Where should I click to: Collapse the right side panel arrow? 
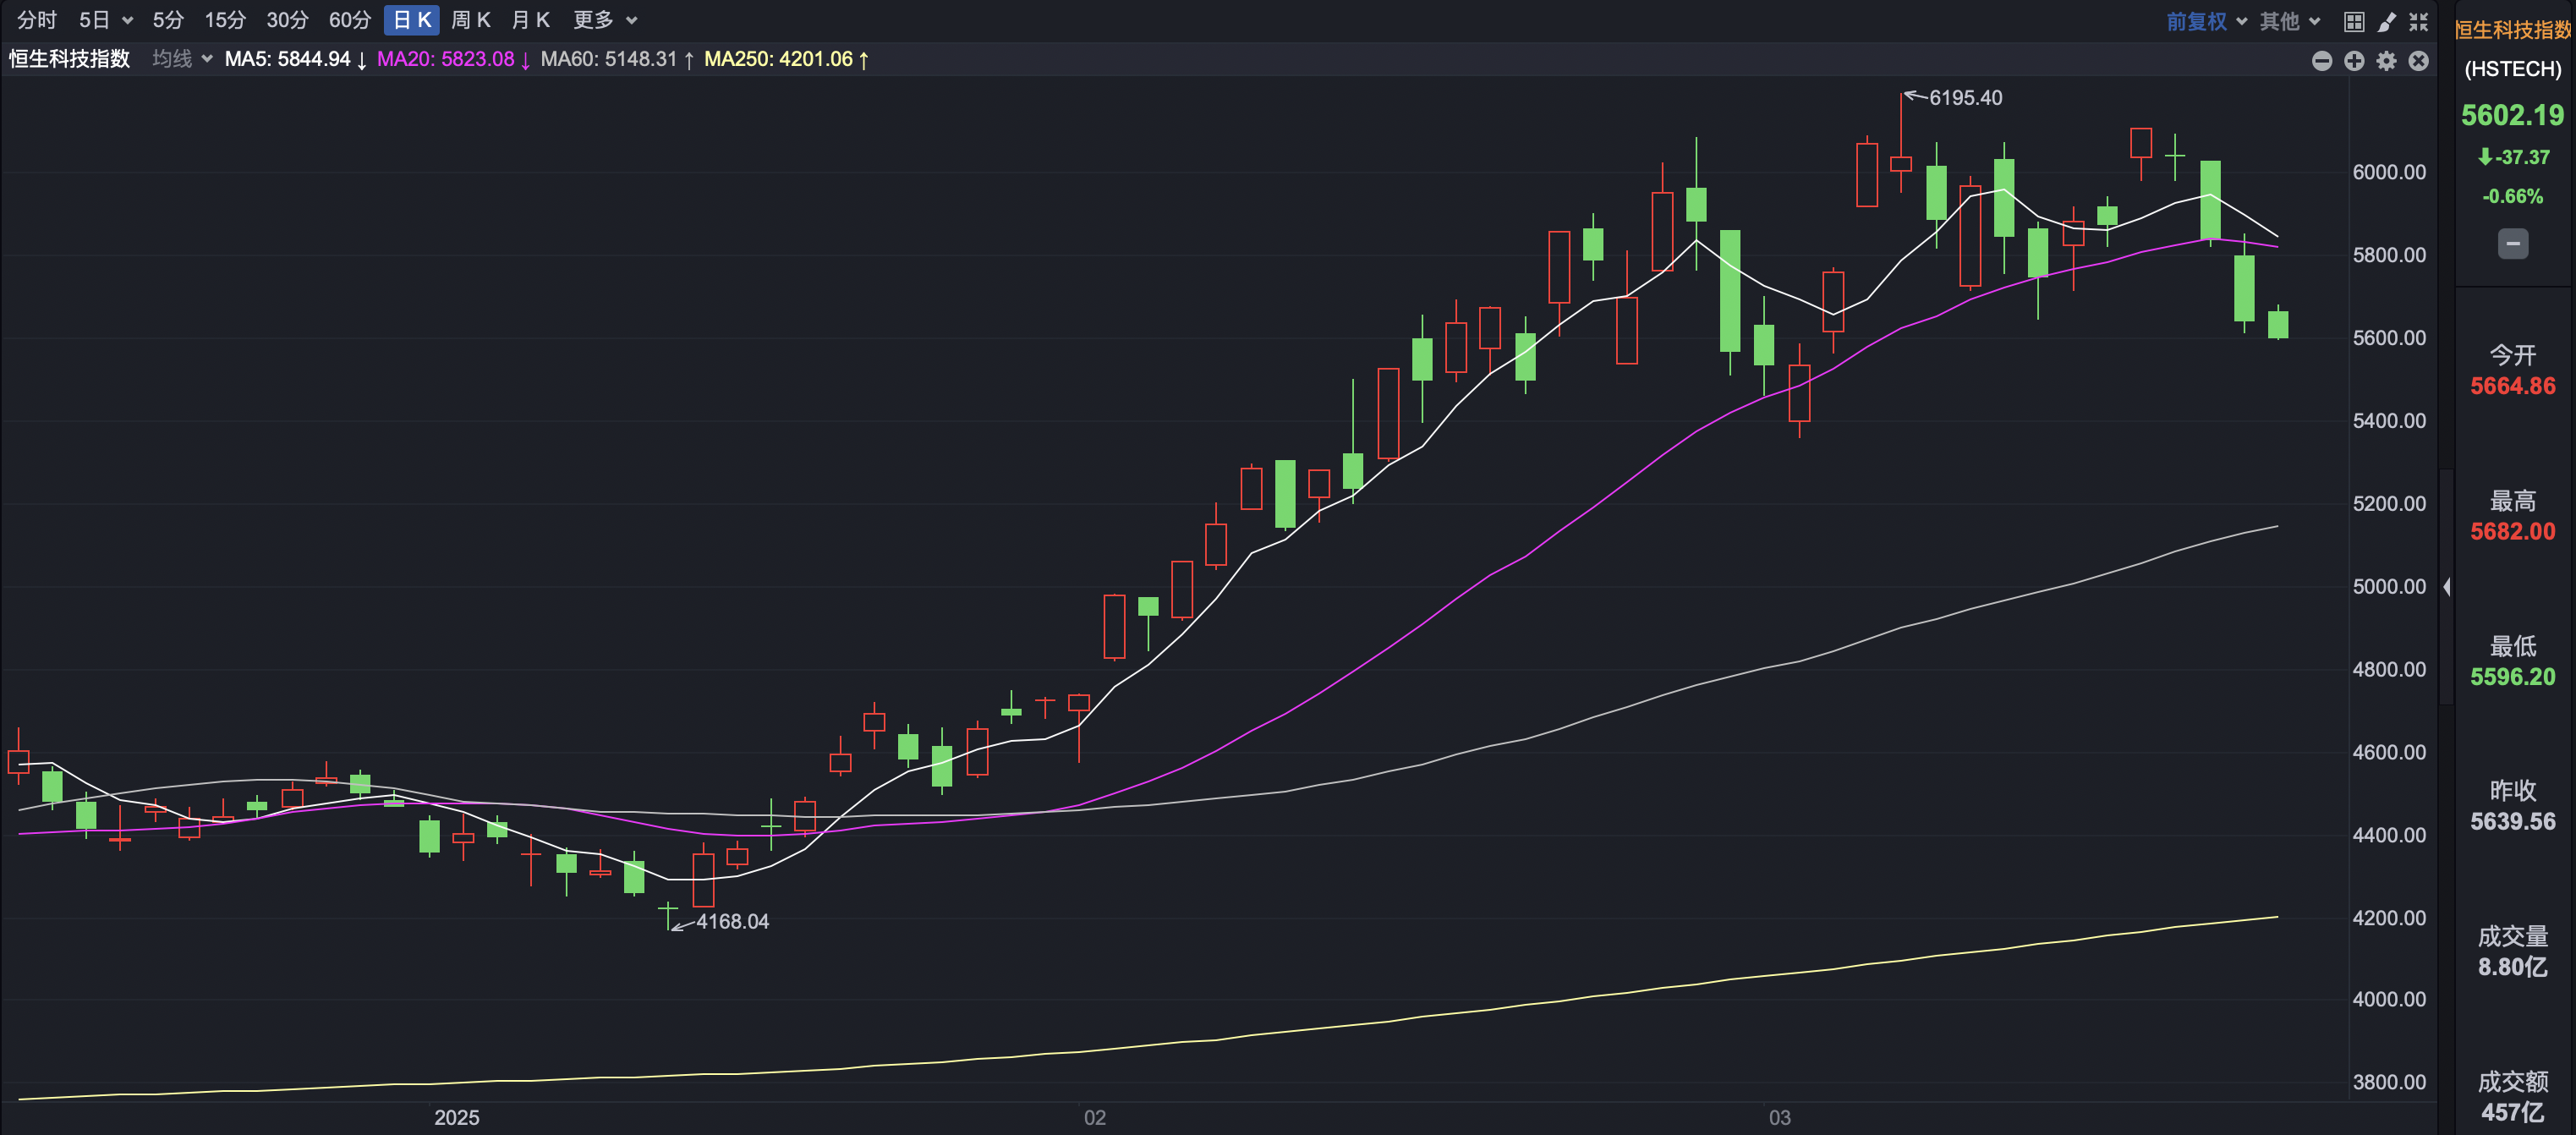[x=2446, y=587]
